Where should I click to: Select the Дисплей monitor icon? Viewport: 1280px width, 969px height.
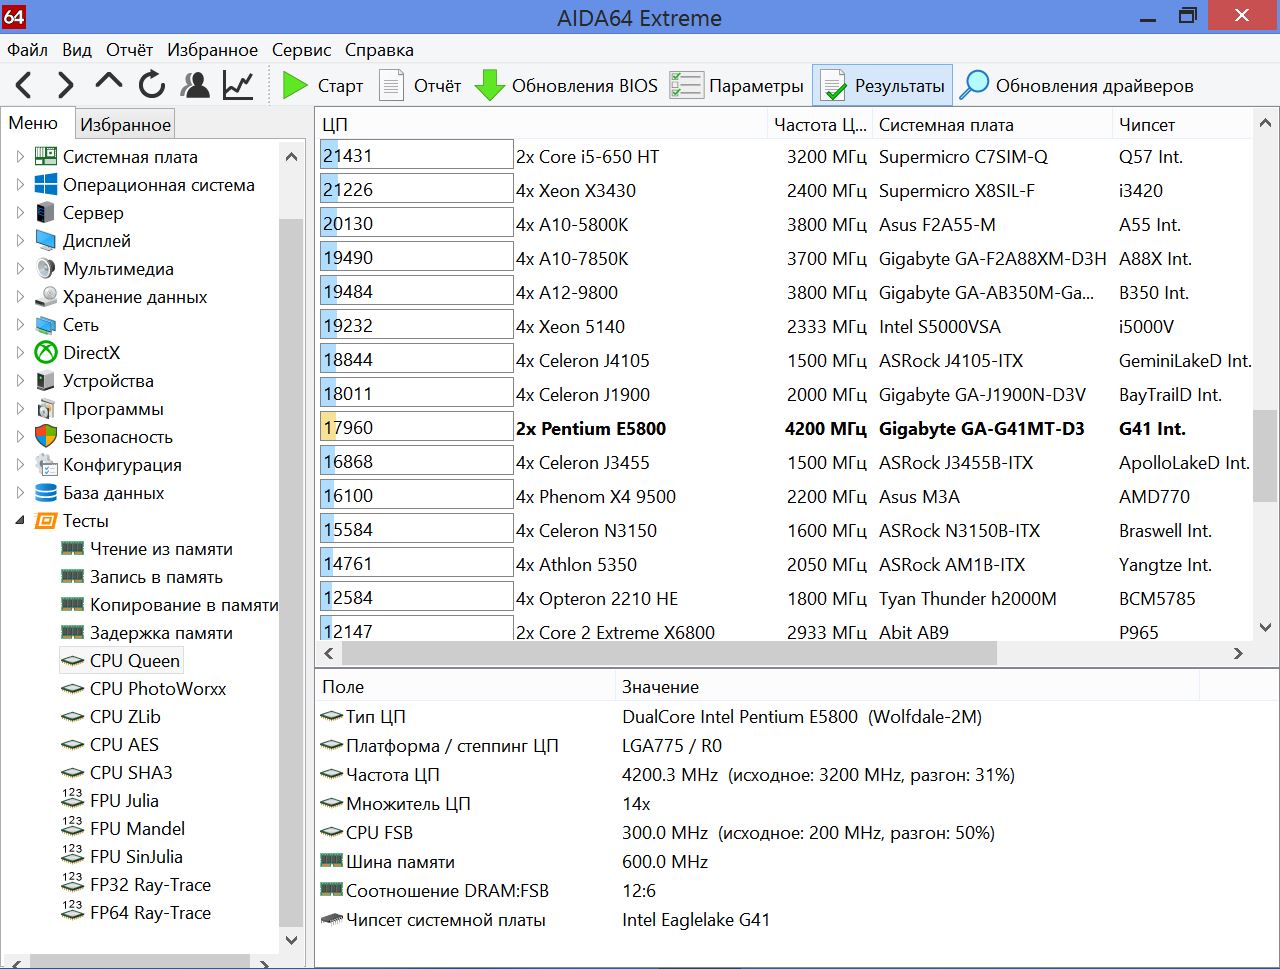click(46, 241)
